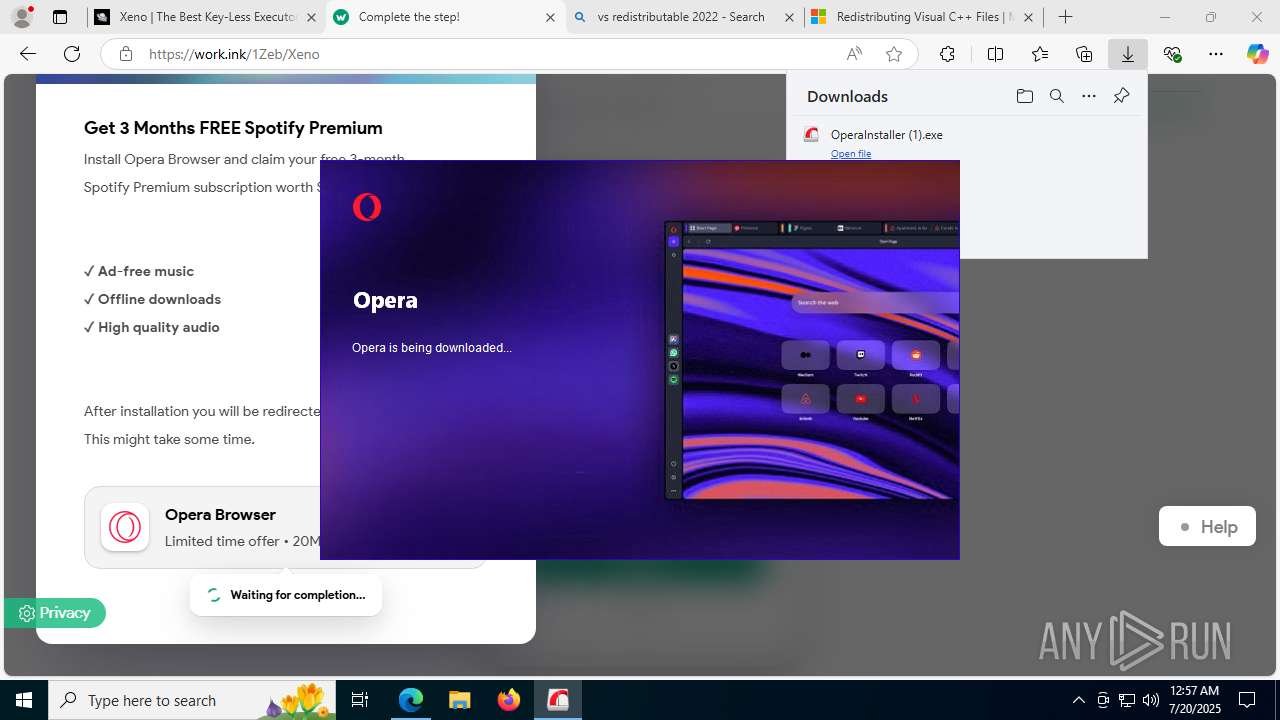Click Waiting for completion status pill
1280x720 pixels.
(286, 595)
